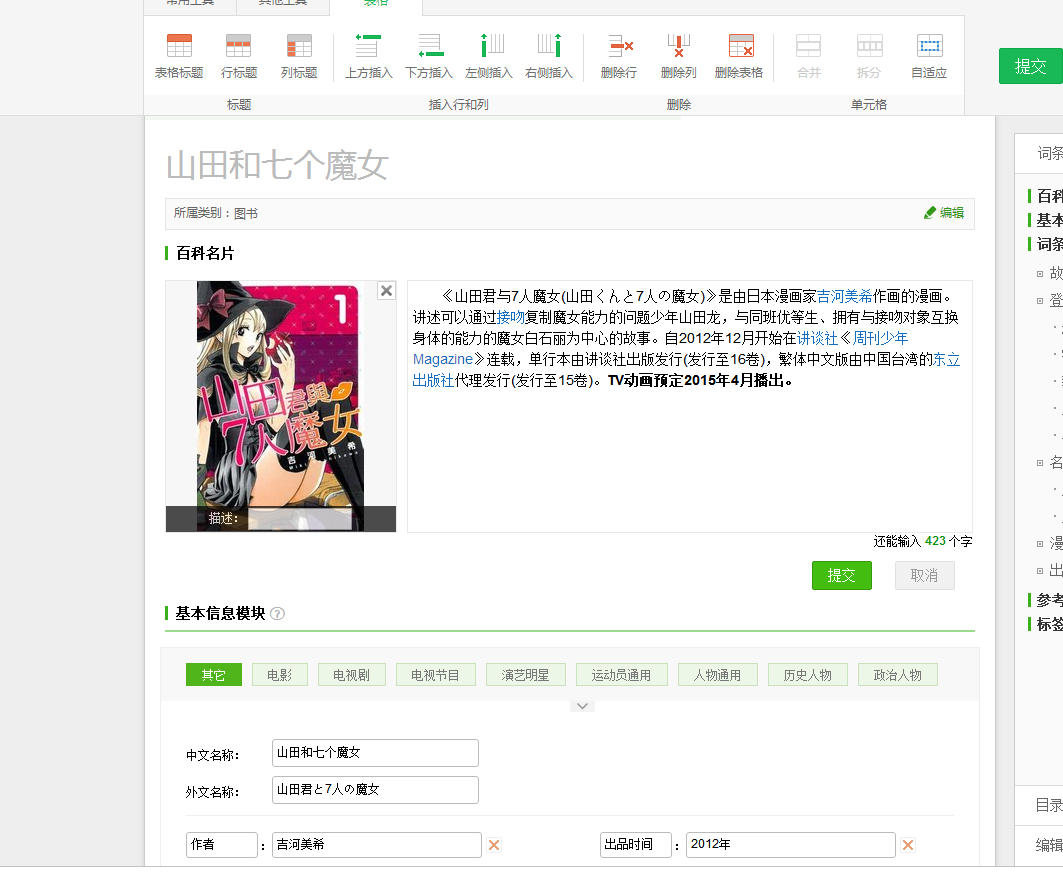Delete row using 删除行 icon
Viewport: 1063px width, 882px height.
620,46
